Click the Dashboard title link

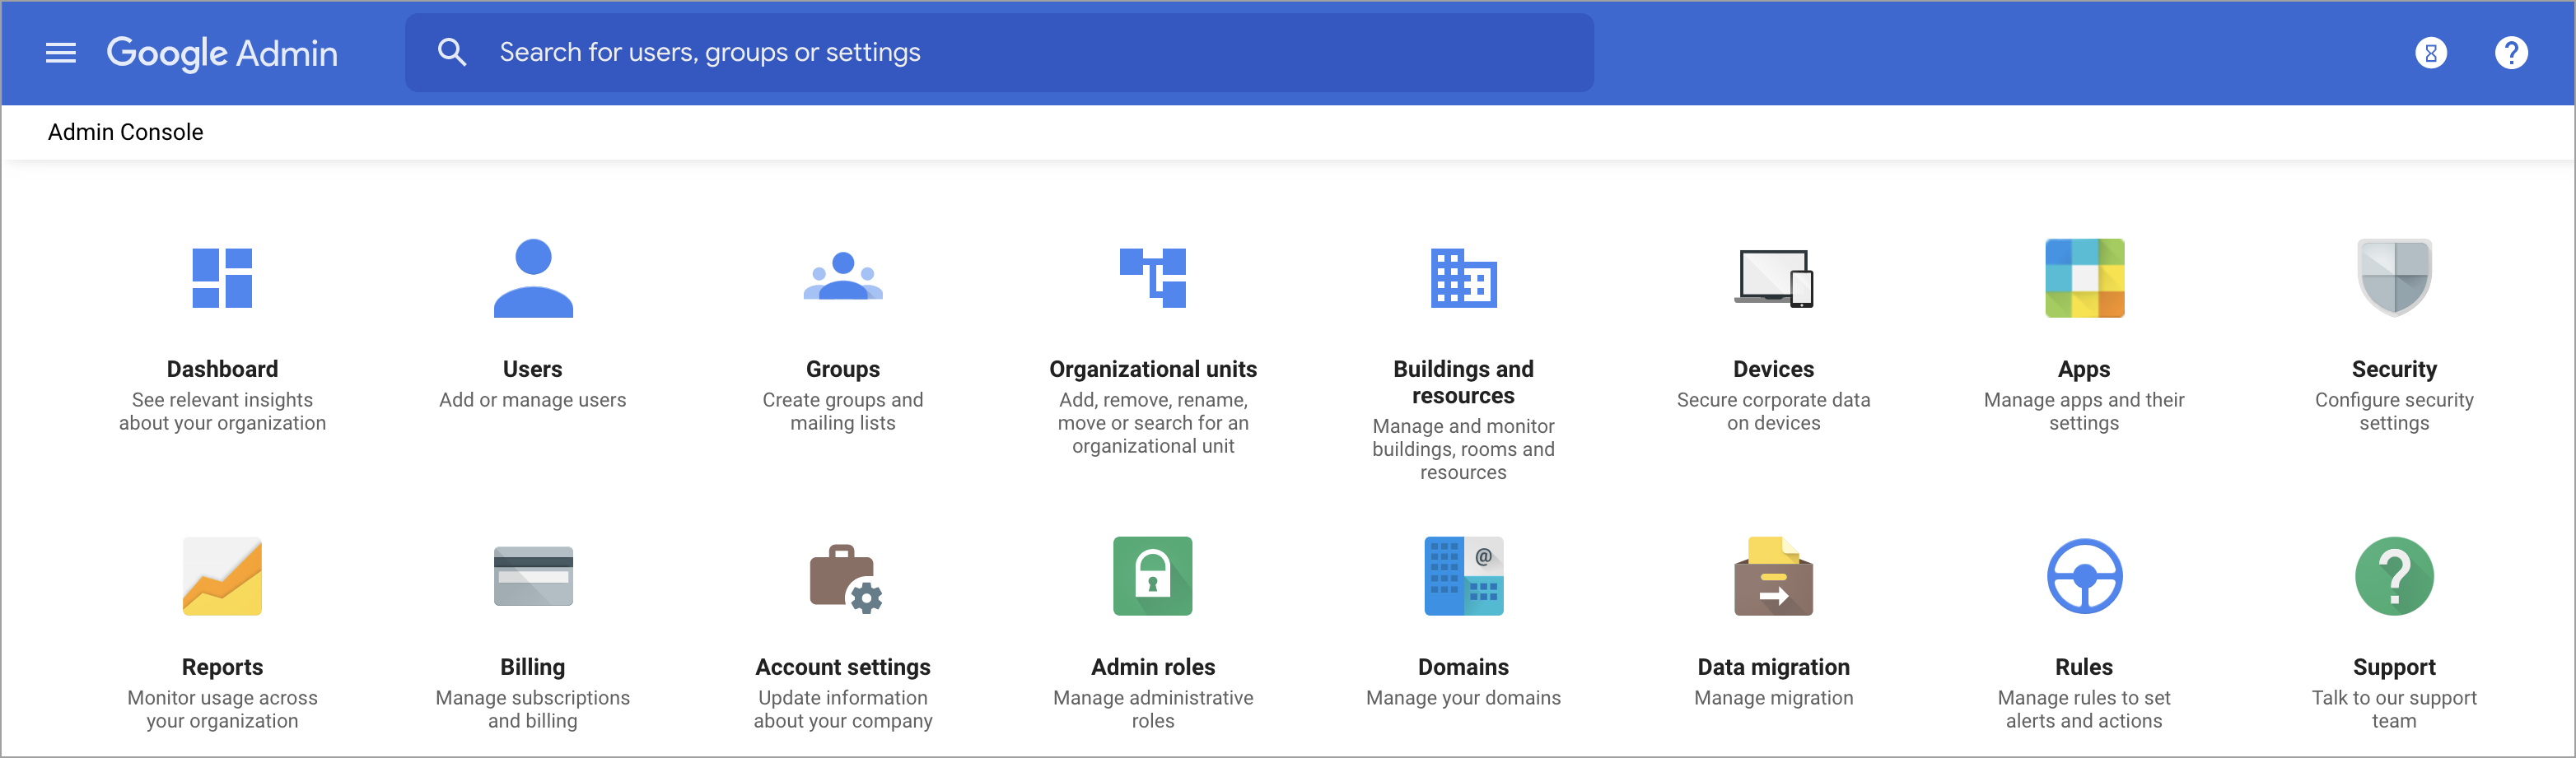click(x=222, y=369)
